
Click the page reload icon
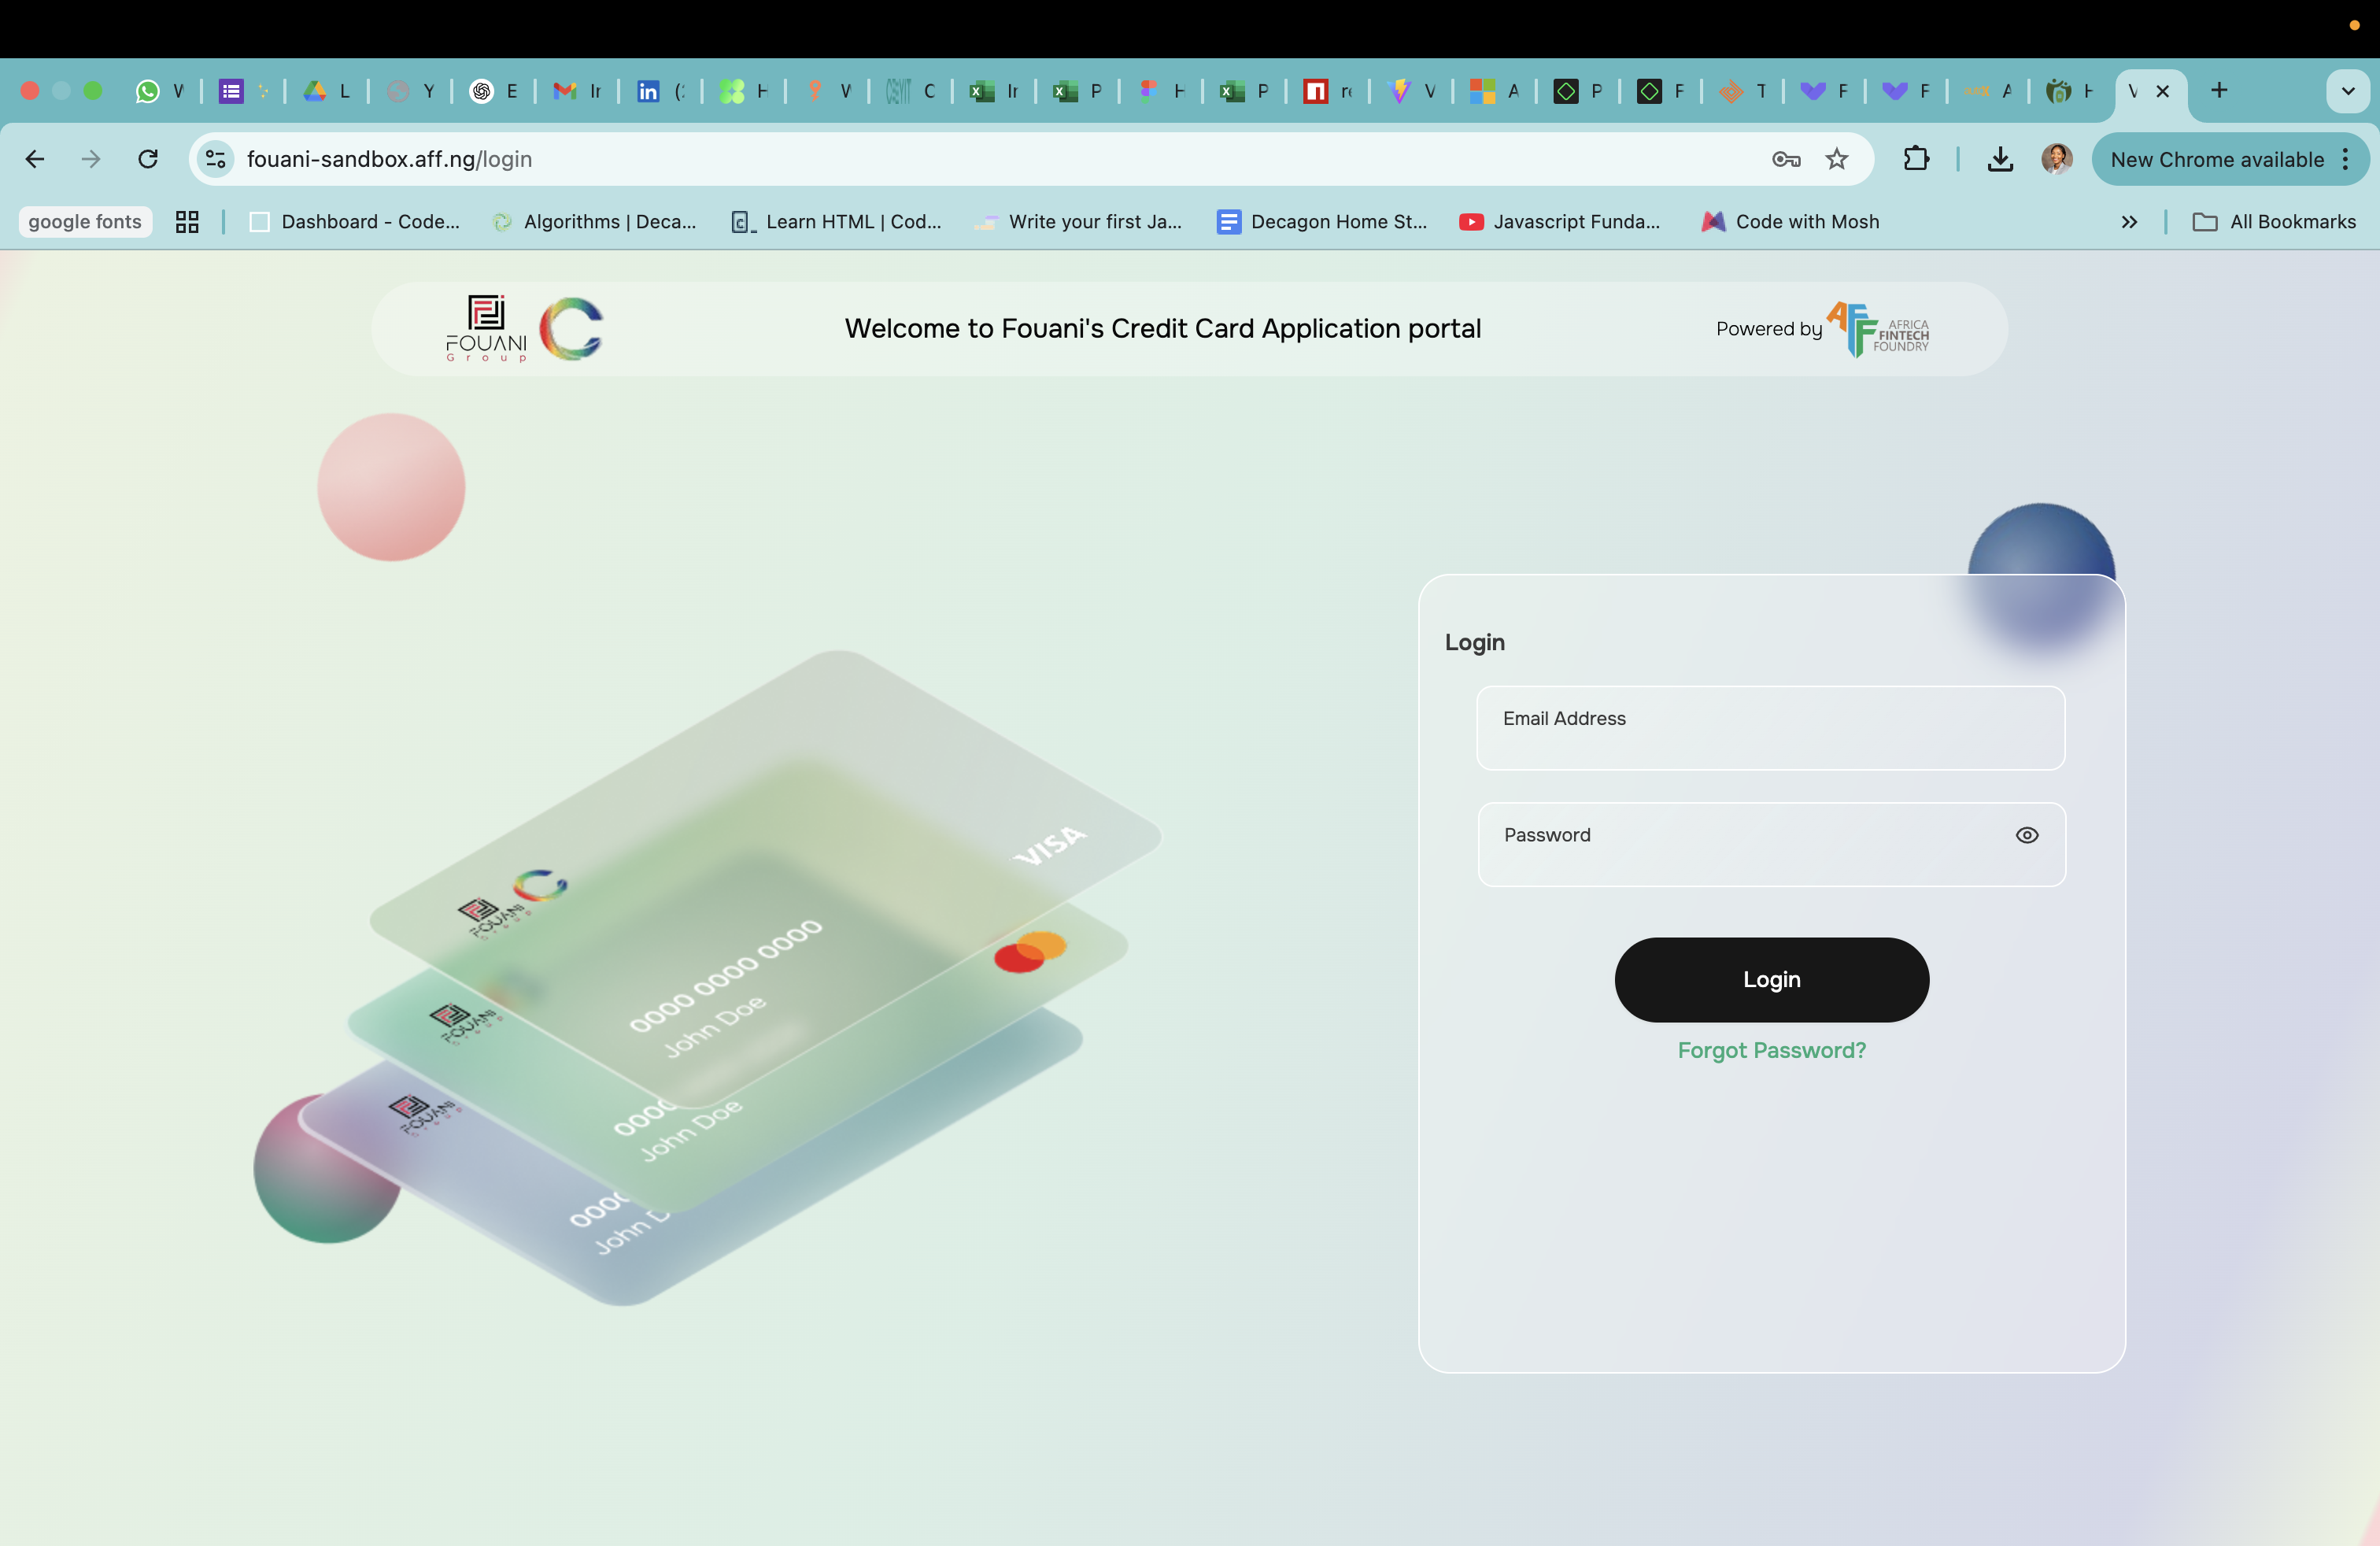pos(148,159)
